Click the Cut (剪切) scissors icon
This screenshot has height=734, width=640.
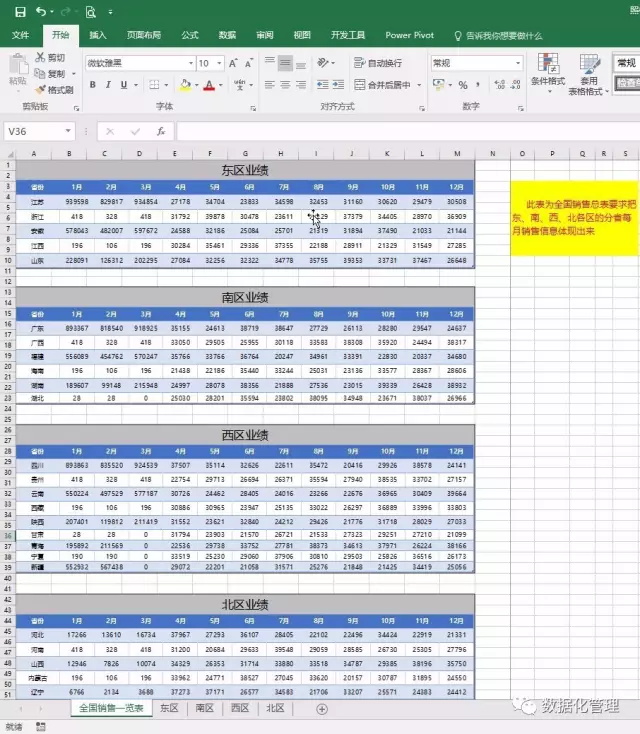(40, 57)
